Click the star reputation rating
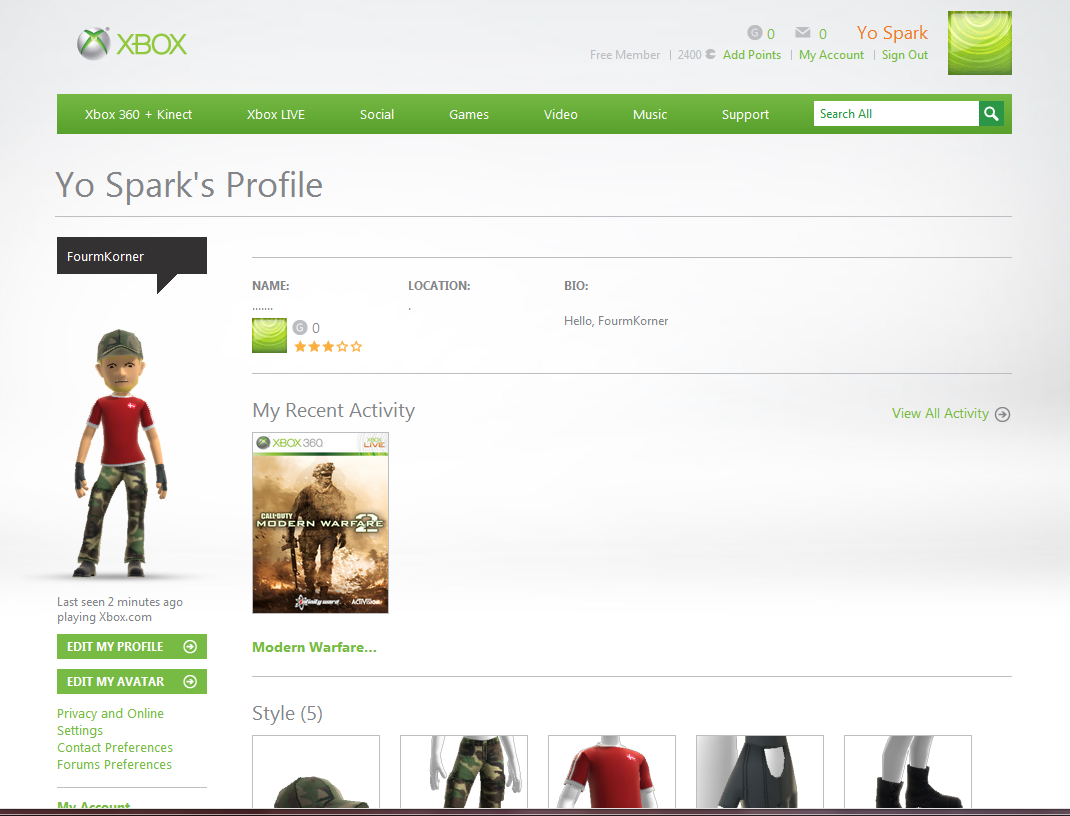 click(x=328, y=347)
